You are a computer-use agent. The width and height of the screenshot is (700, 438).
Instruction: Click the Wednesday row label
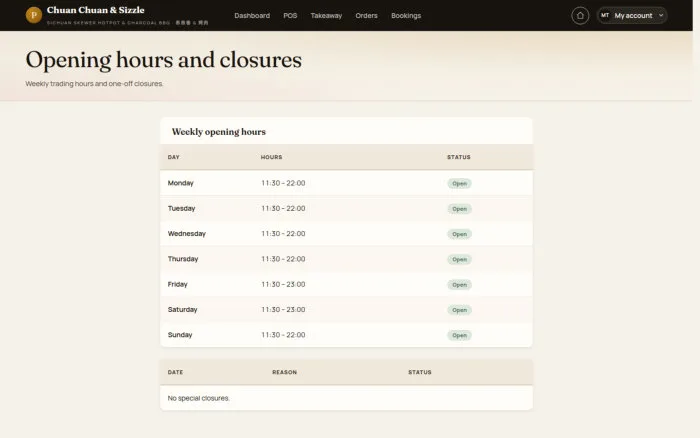tap(187, 234)
